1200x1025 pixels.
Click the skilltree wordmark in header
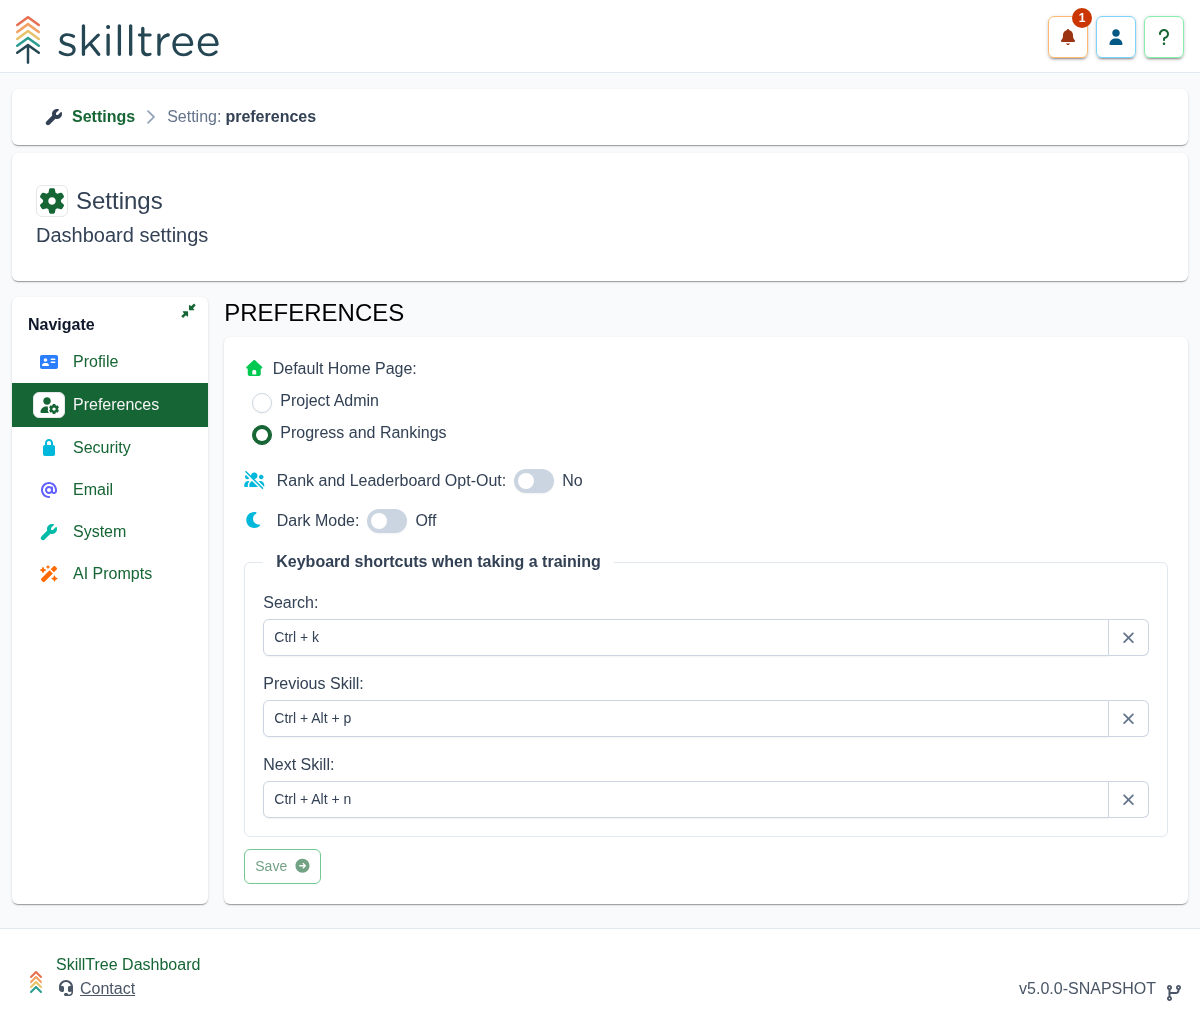pos(138,41)
